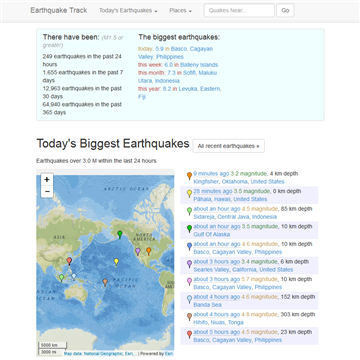360x360 pixels.
Task: Open California link in Searles Valley entry
Action: click(244, 270)
